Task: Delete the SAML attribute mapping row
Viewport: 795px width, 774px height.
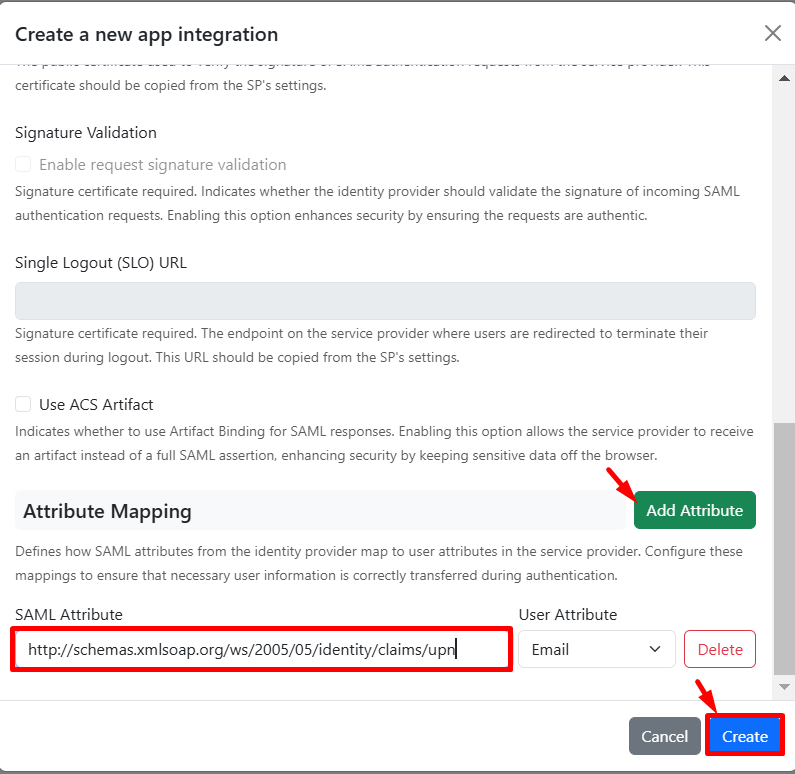Action: point(719,649)
